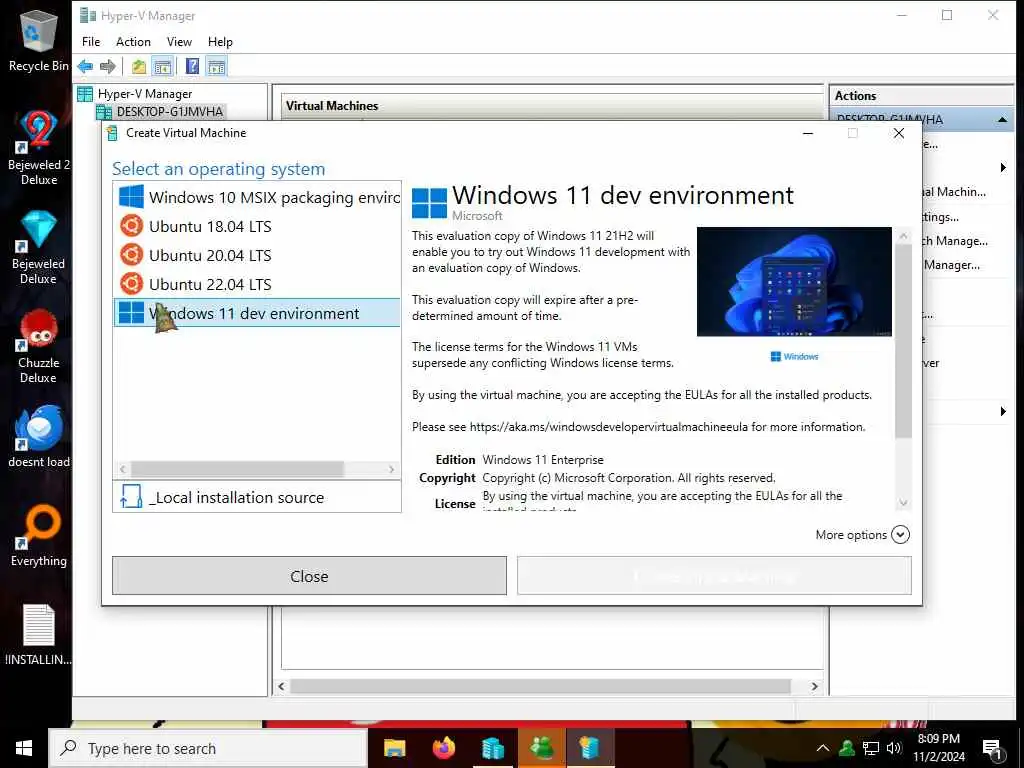Viewport: 1024px width, 768px height.
Task: Open Everything search desktop shortcut
Action: (39, 536)
